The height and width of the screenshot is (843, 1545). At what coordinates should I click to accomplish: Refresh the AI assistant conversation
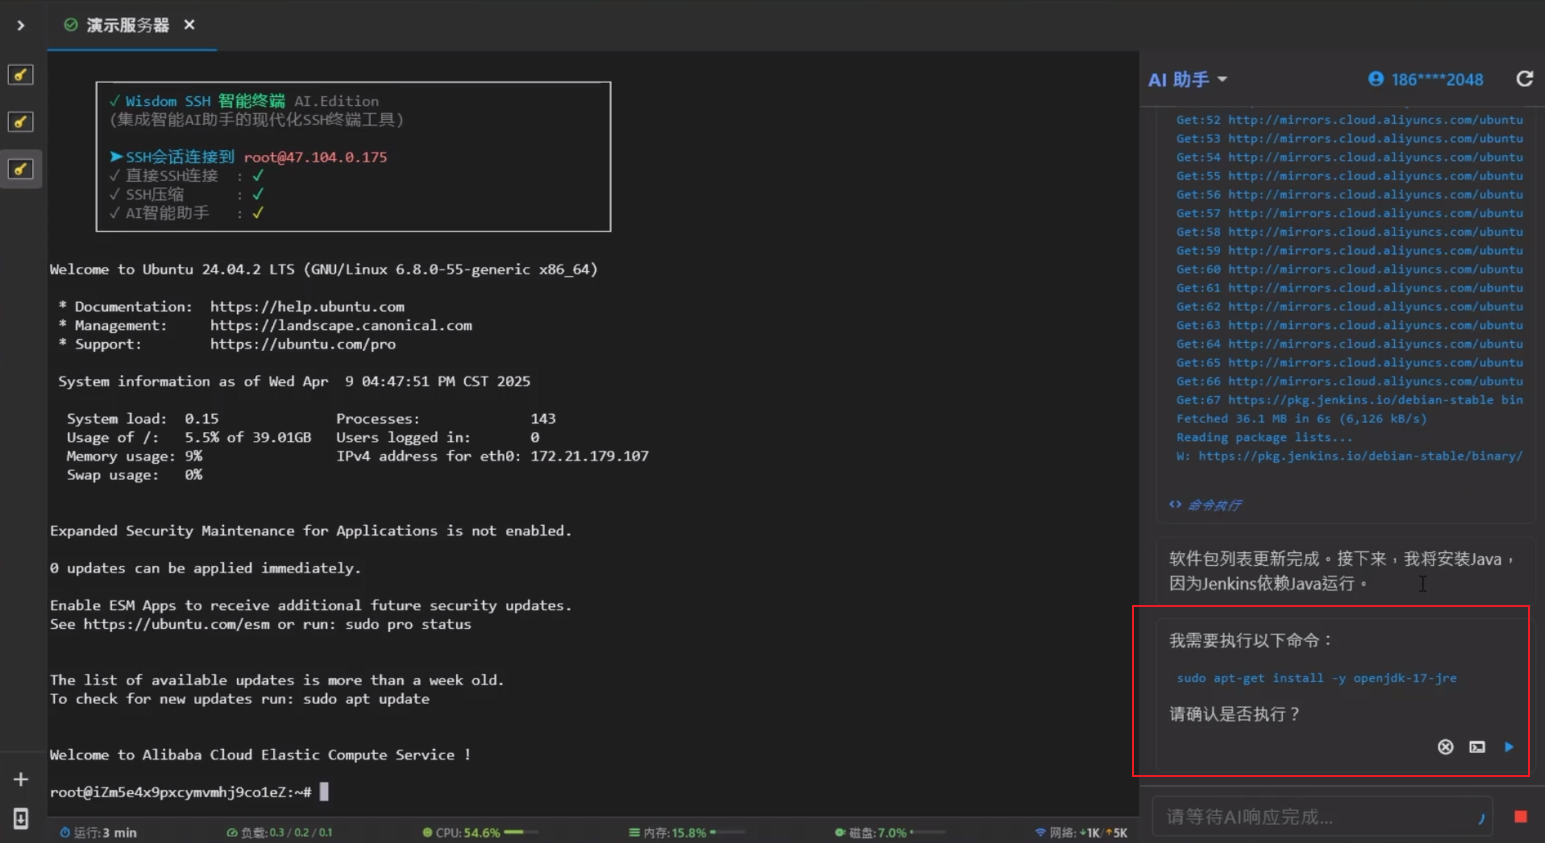pos(1524,79)
